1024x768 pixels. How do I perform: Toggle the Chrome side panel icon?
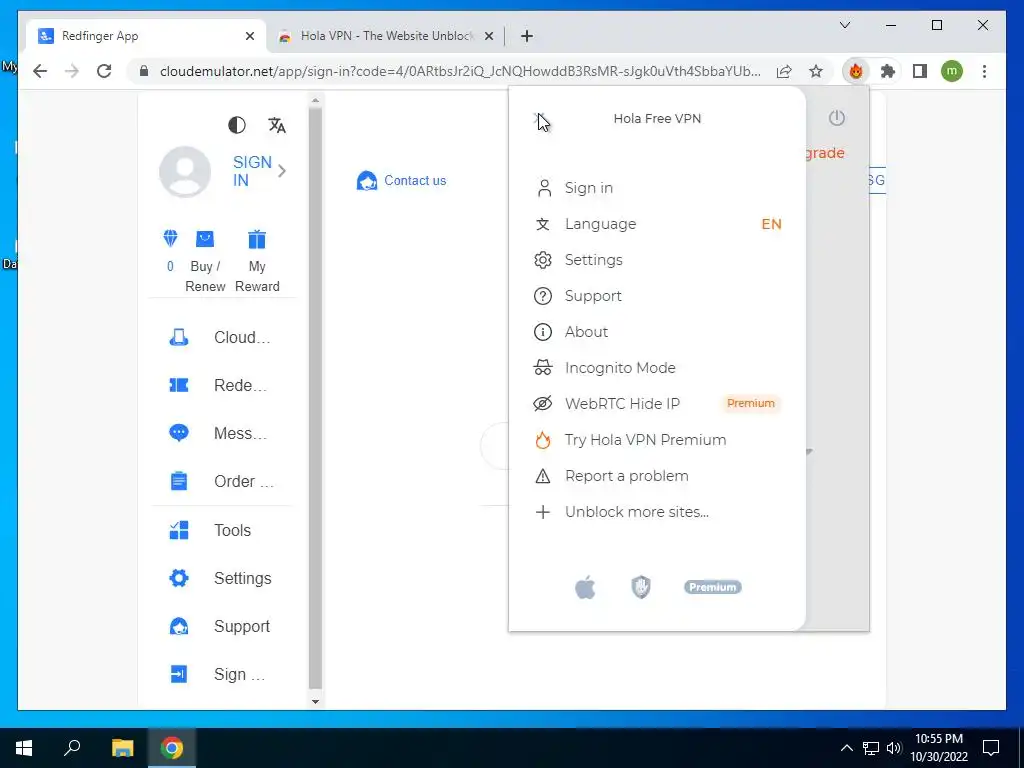920,71
